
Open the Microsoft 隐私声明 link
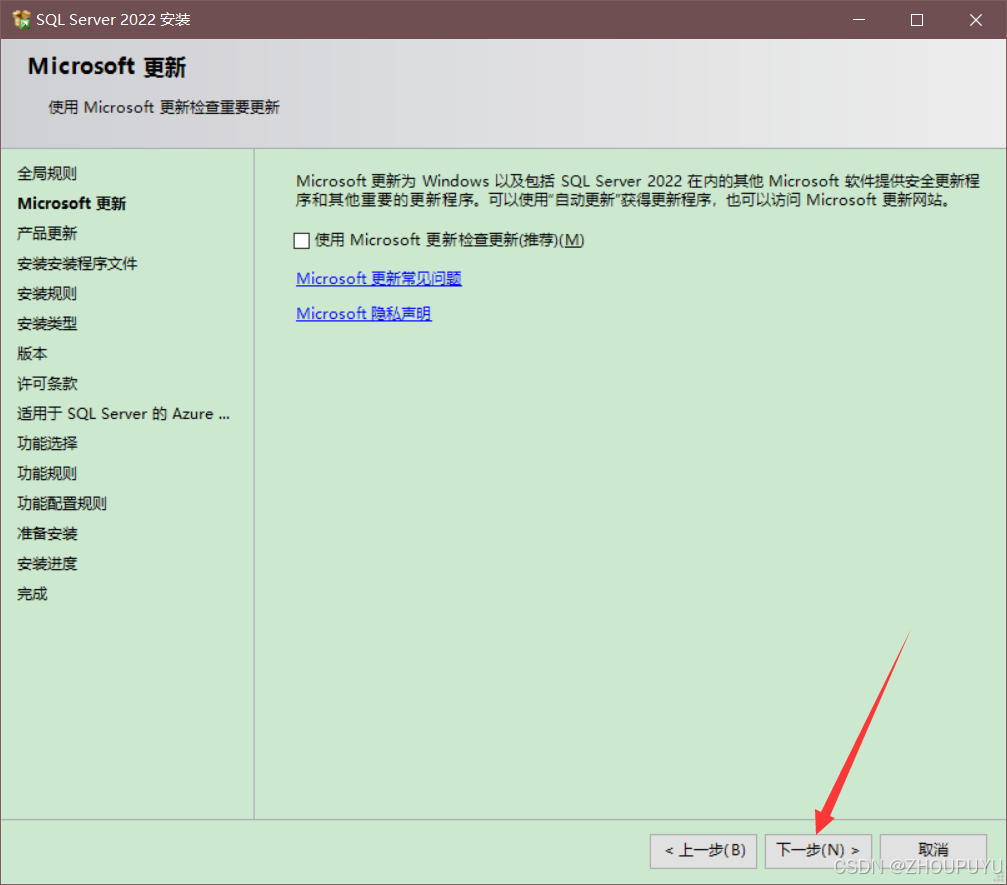pos(363,313)
